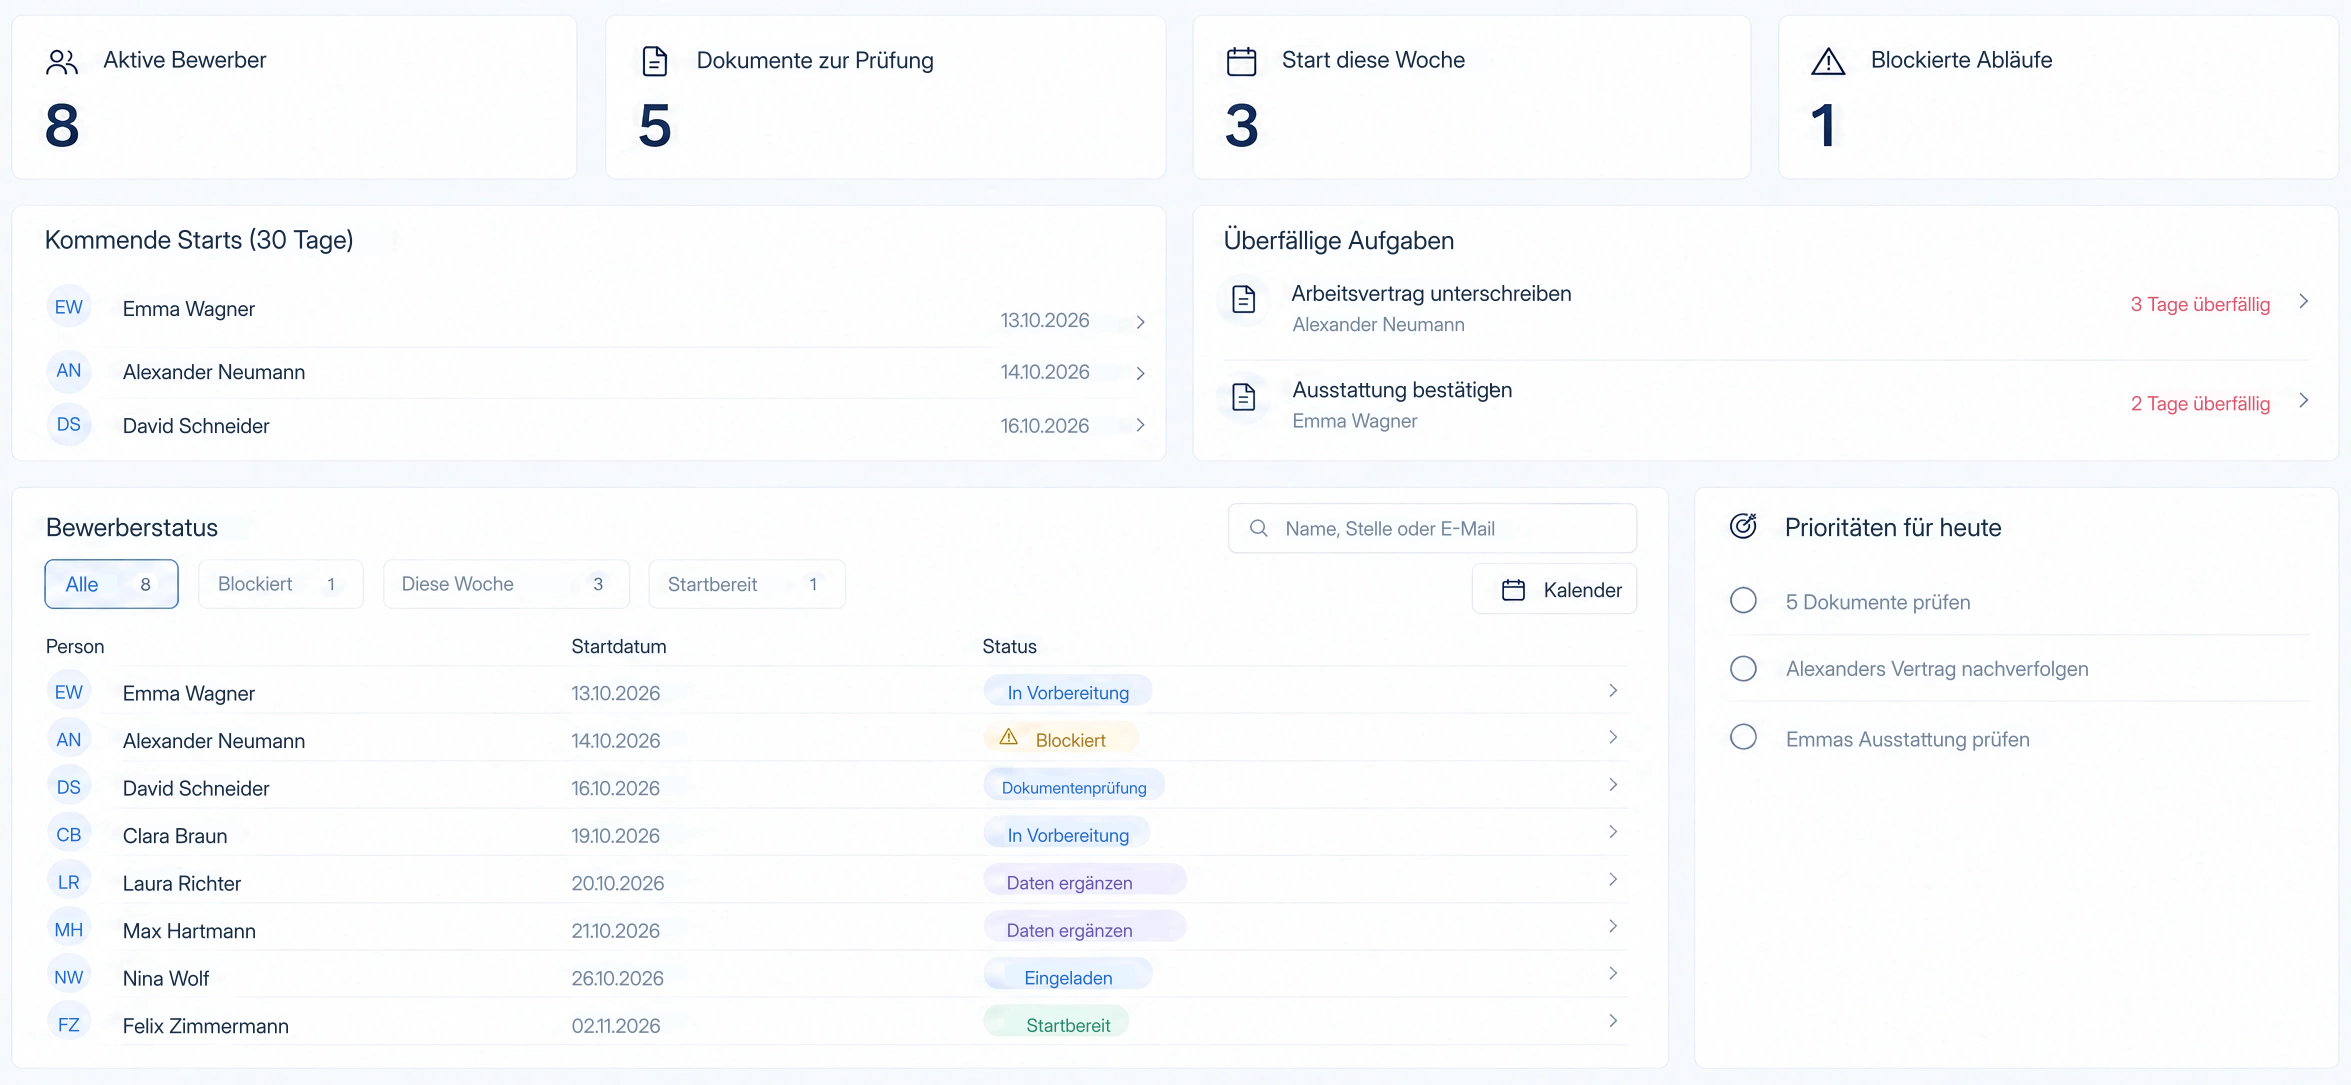Click the document icon beside Ausstattung bestätigen
This screenshot has height=1085, width=2351.
1243,397
